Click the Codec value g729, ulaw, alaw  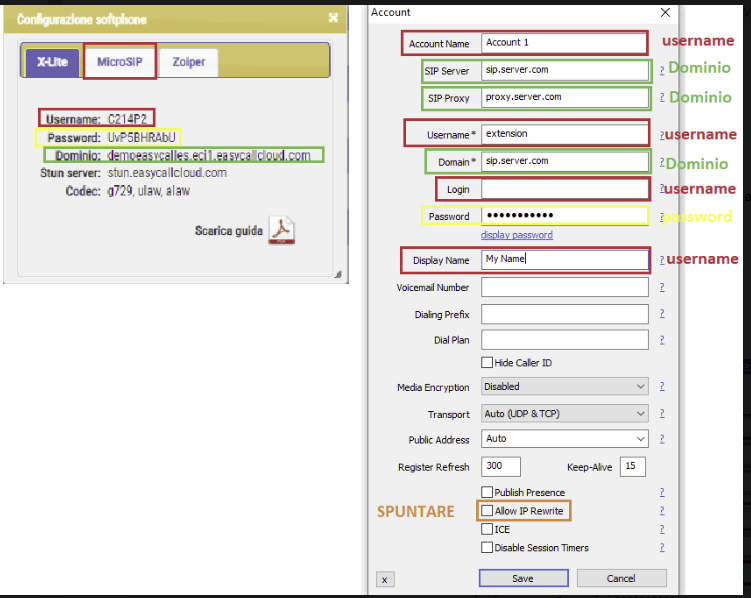point(148,191)
